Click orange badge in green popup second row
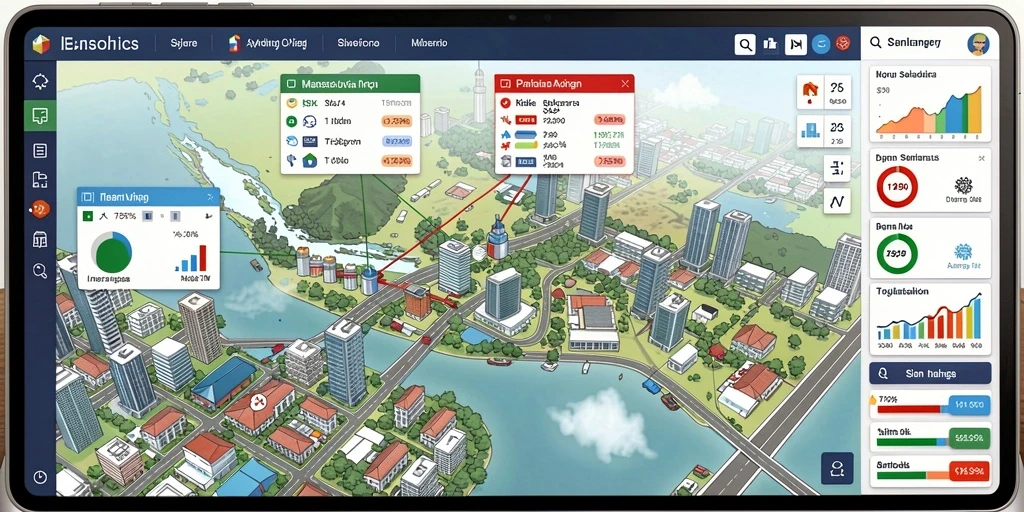This screenshot has height=512, width=1024. click(396, 121)
